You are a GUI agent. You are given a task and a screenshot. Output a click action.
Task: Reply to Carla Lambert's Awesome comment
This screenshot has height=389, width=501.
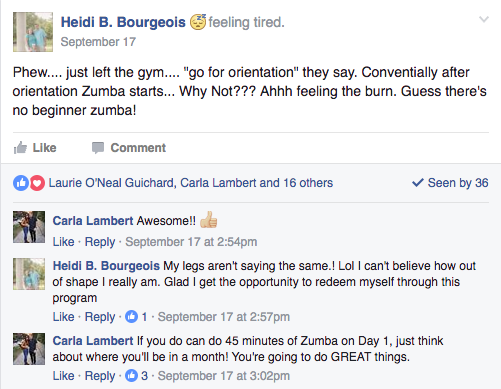(100, 242)
